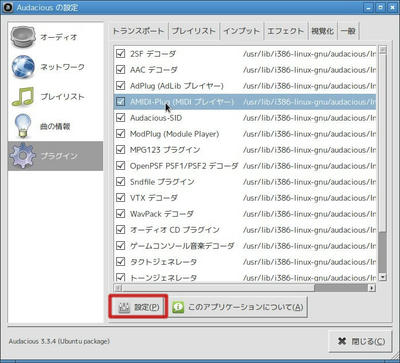Open the 曲の情報 light bulb icon
400x363 pixels.
coord(23,126)
